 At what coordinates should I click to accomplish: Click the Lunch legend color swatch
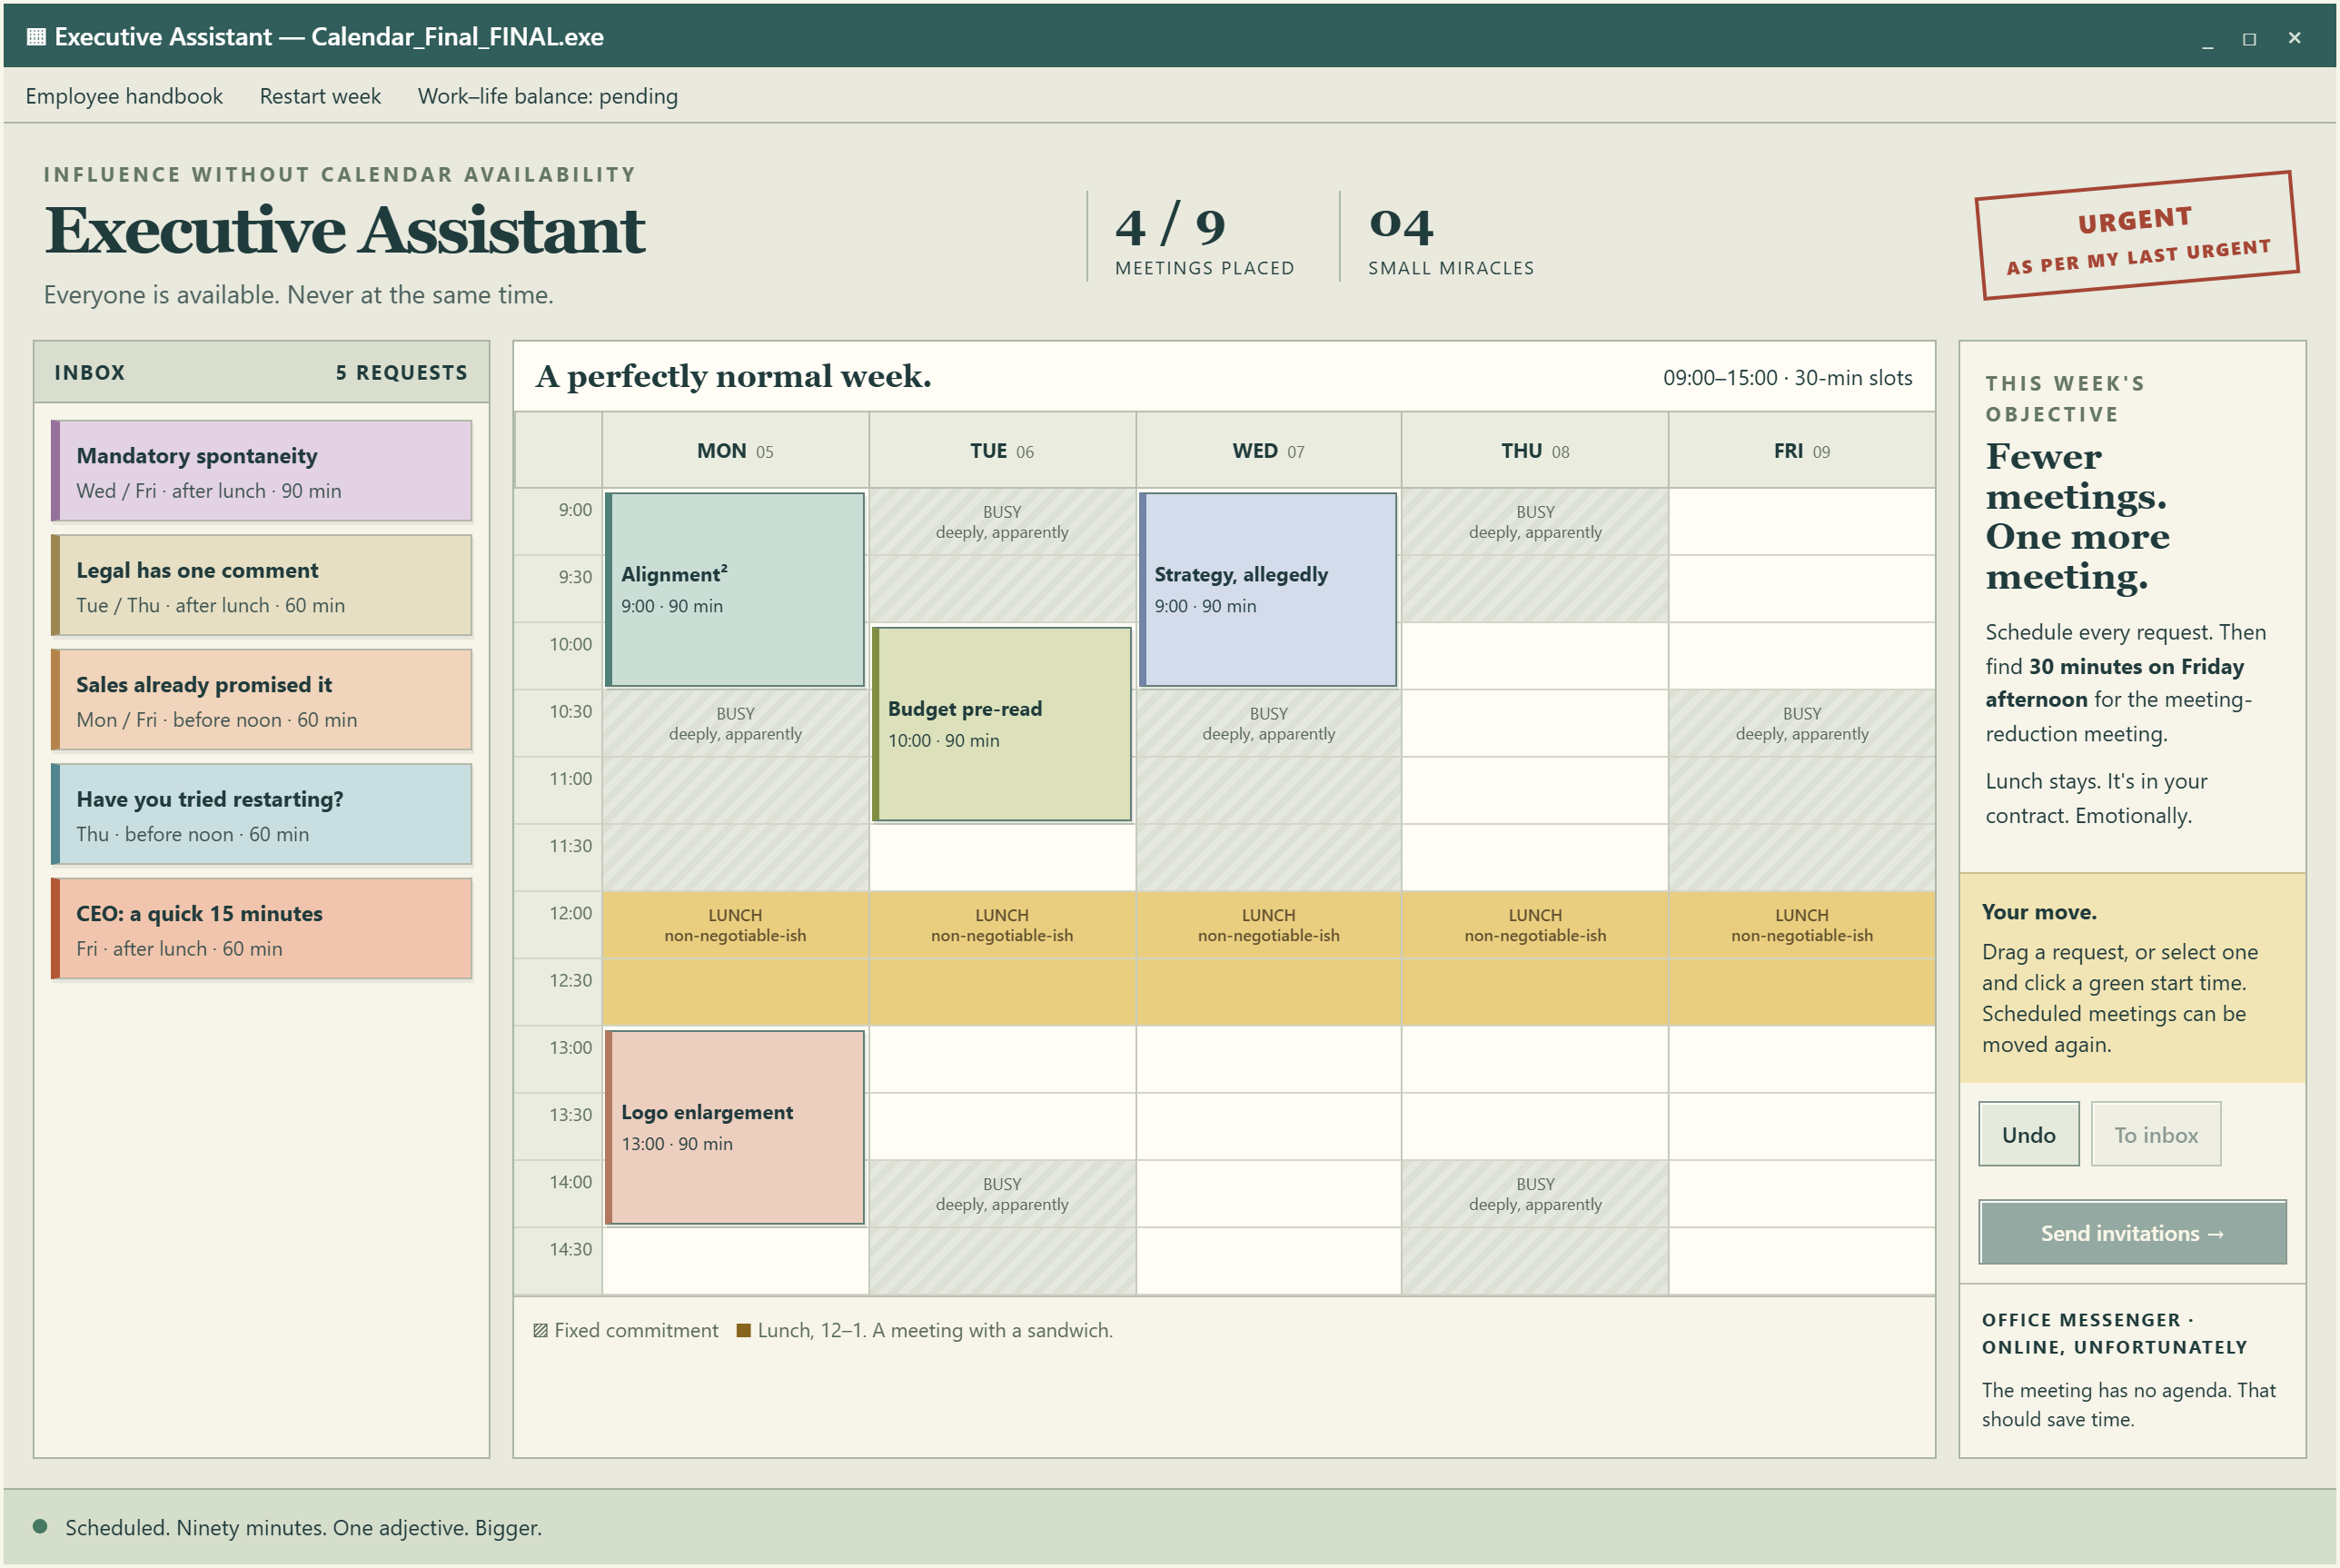pos(743,1330)
